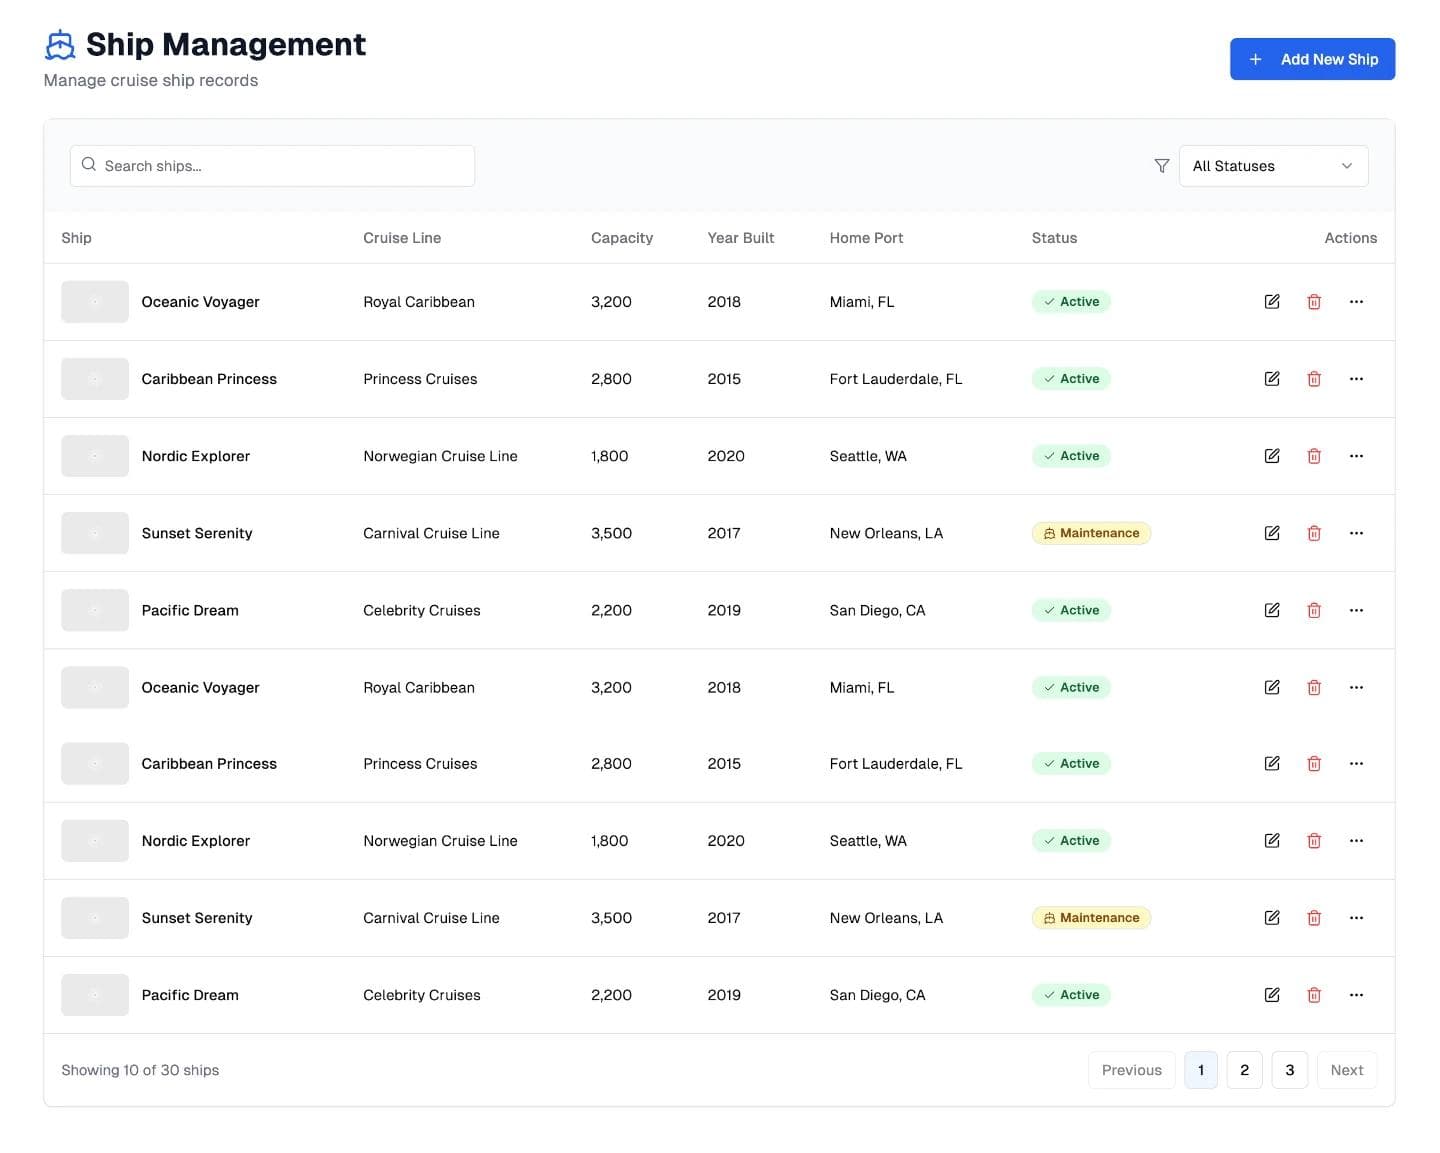
Task: Go to page 2 of ships
Action: 1244,1070
